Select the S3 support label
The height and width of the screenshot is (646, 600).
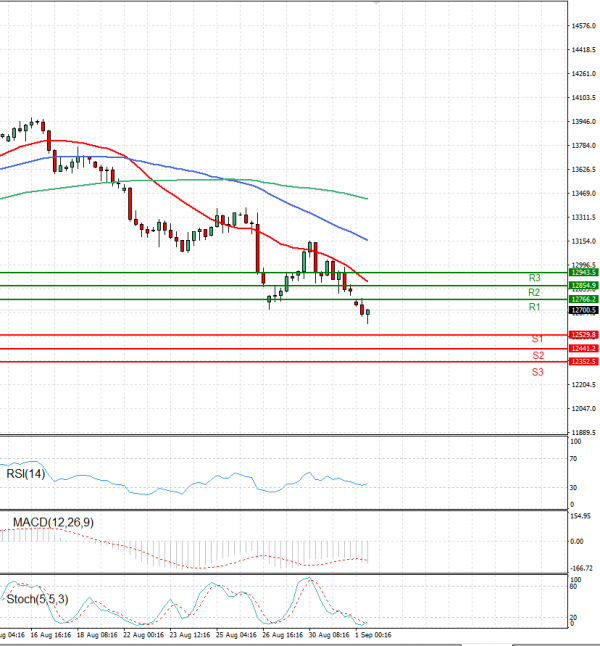point(538,372)
